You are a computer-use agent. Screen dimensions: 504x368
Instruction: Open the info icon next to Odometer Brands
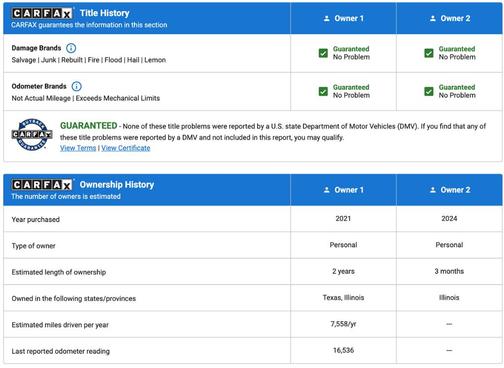[x=77, y=86]
